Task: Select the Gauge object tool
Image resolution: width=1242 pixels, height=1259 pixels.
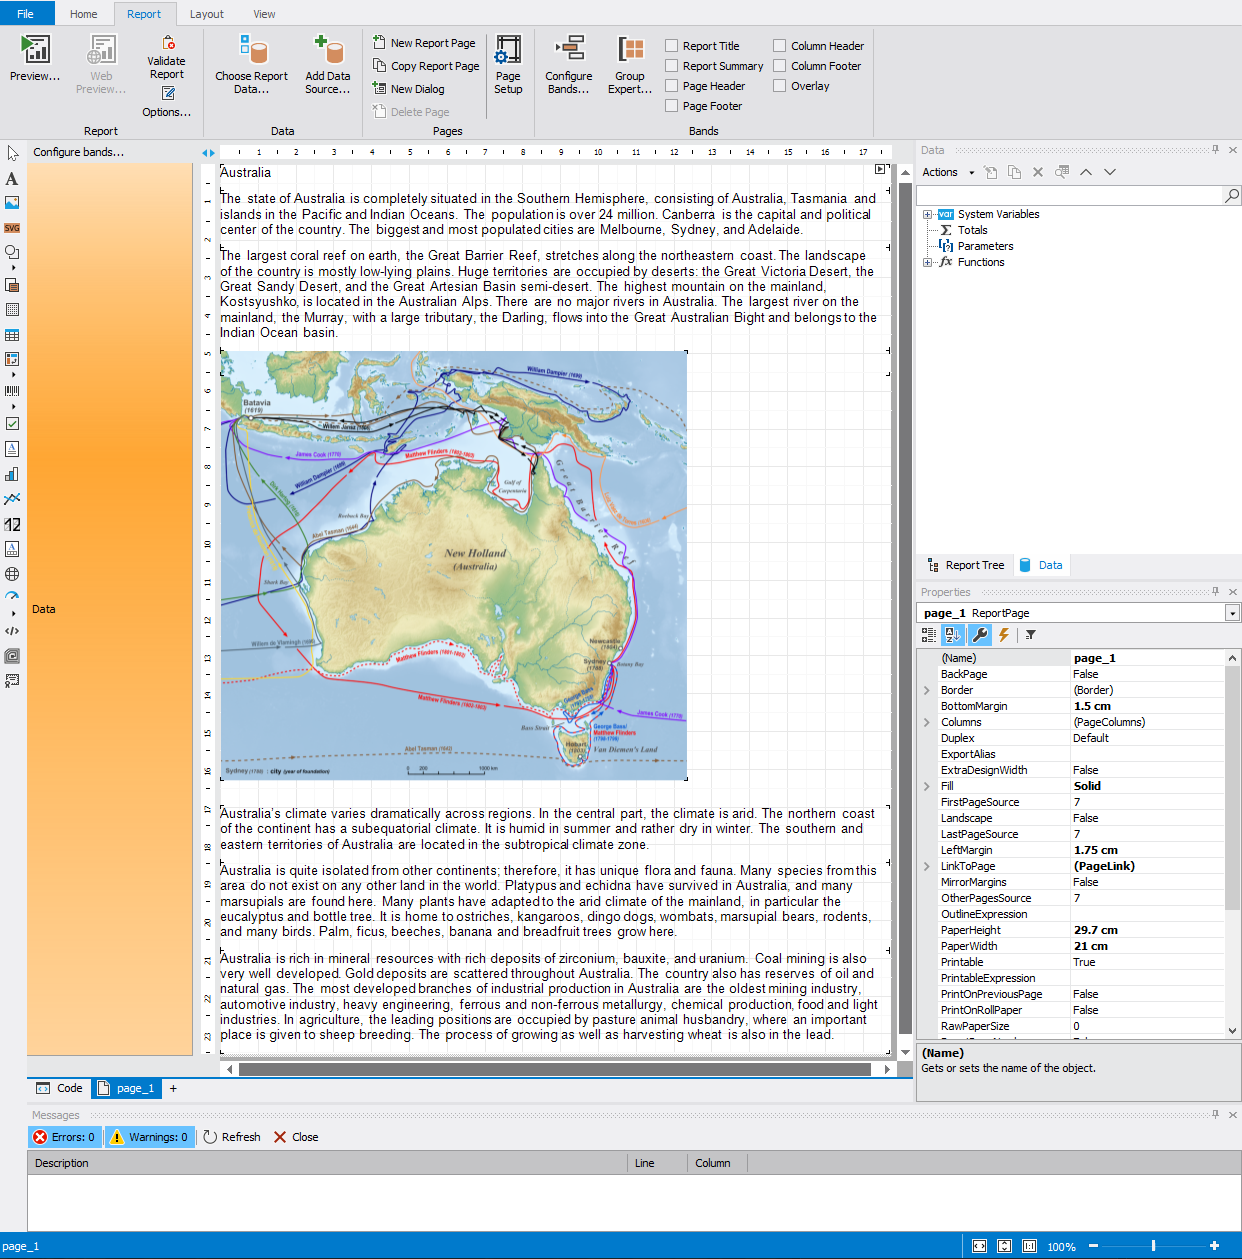Action: pos(12,597)
